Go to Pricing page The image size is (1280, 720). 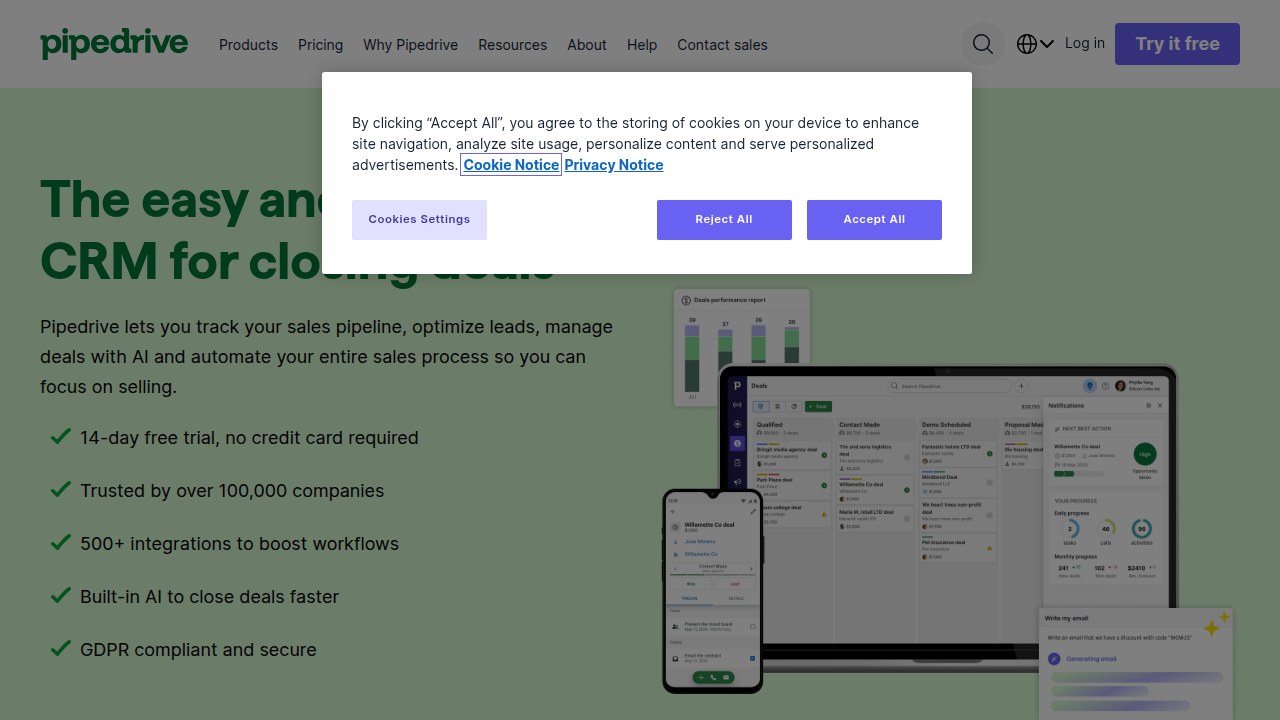320,45
